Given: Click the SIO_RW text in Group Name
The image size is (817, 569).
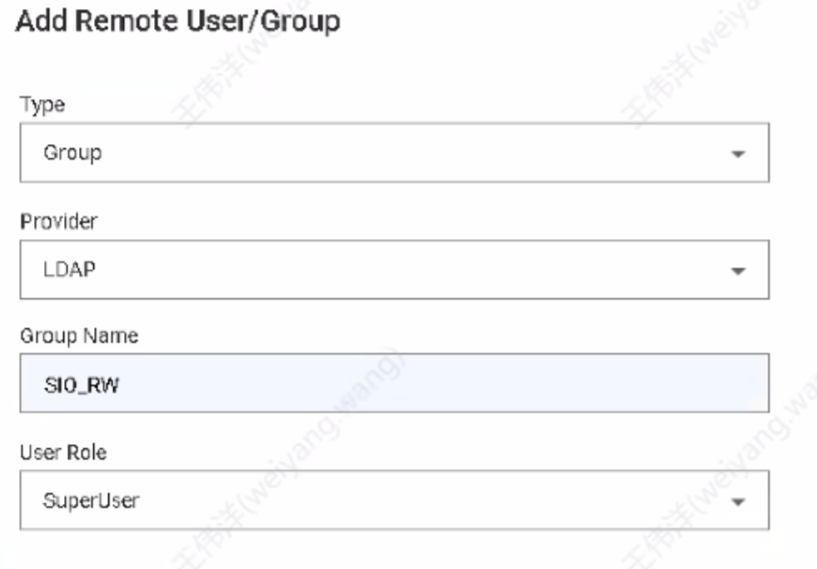Looking at the screenshot, I should (x=81, y=384).
